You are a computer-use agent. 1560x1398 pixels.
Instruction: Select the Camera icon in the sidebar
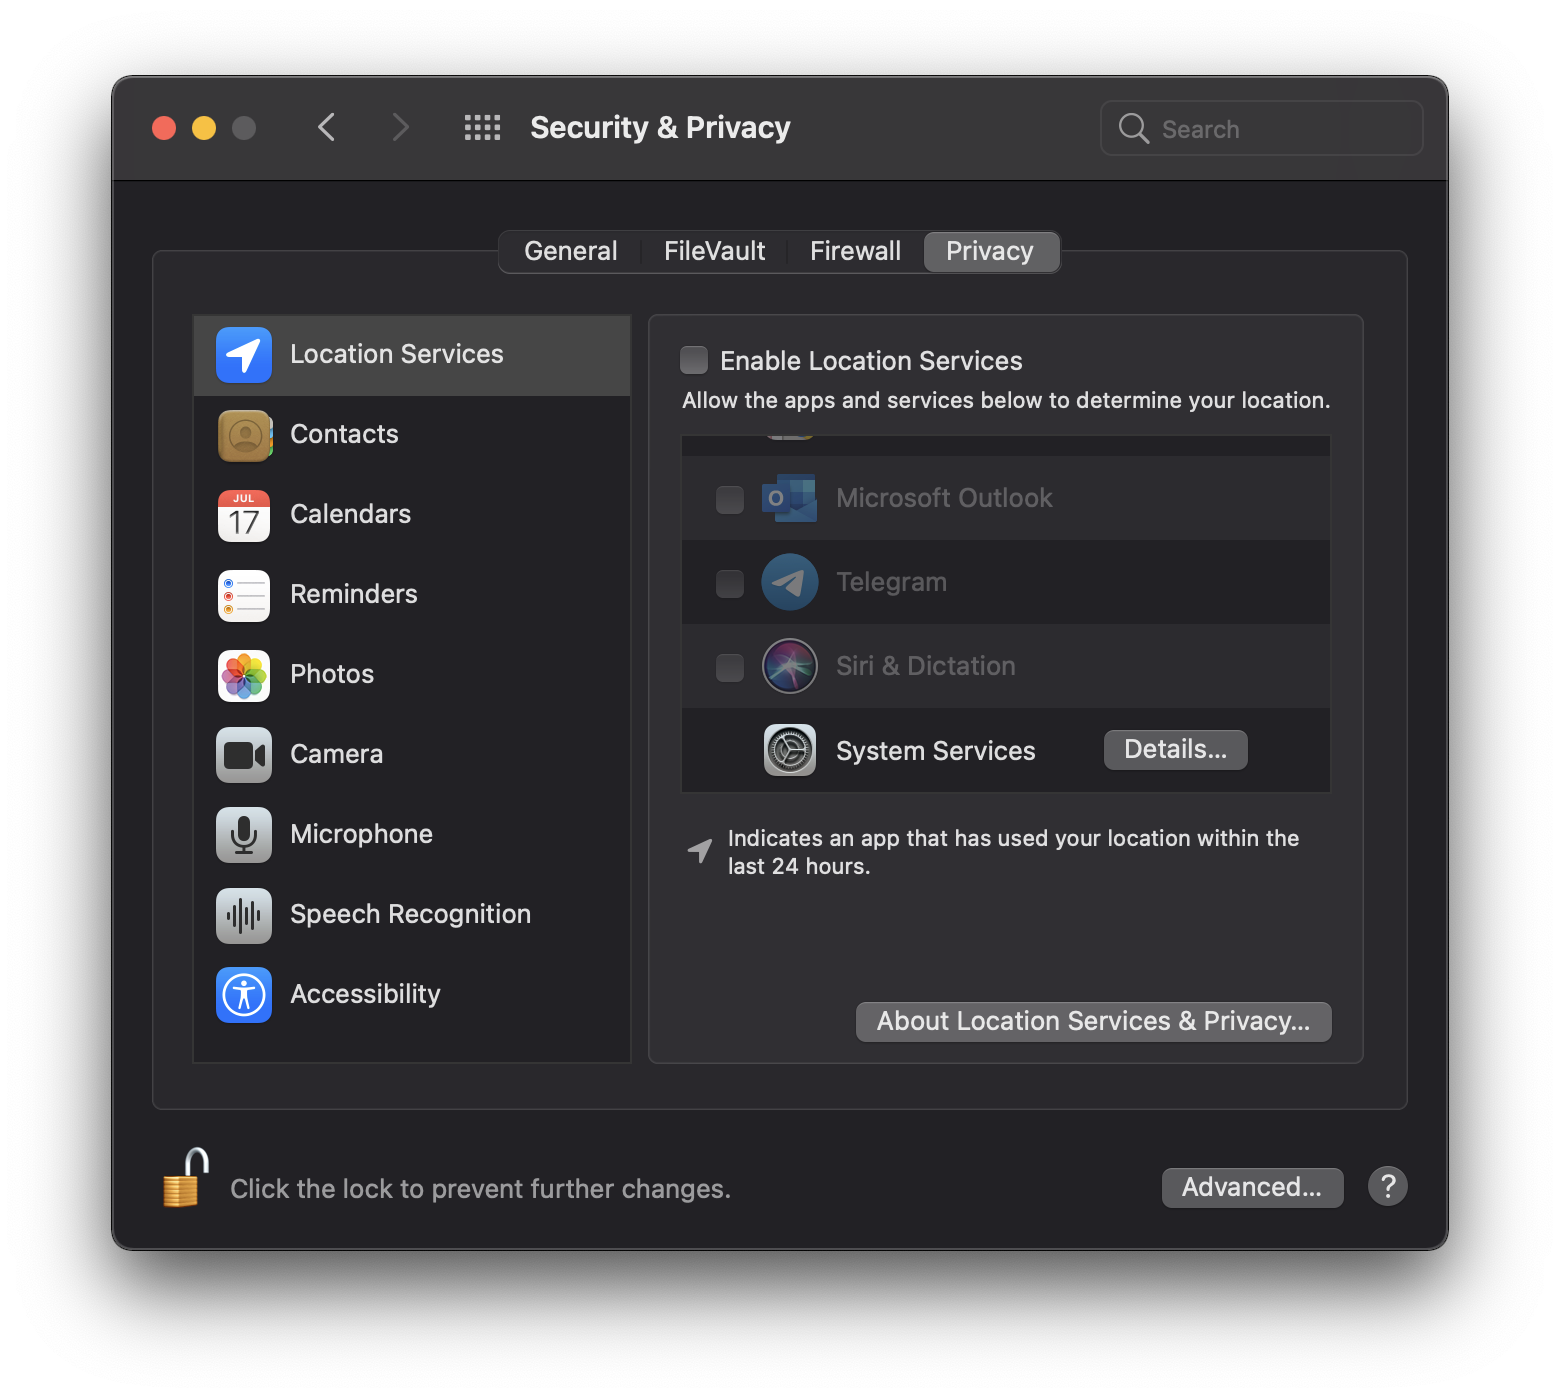pyautogui.click(x=243, y=755)
